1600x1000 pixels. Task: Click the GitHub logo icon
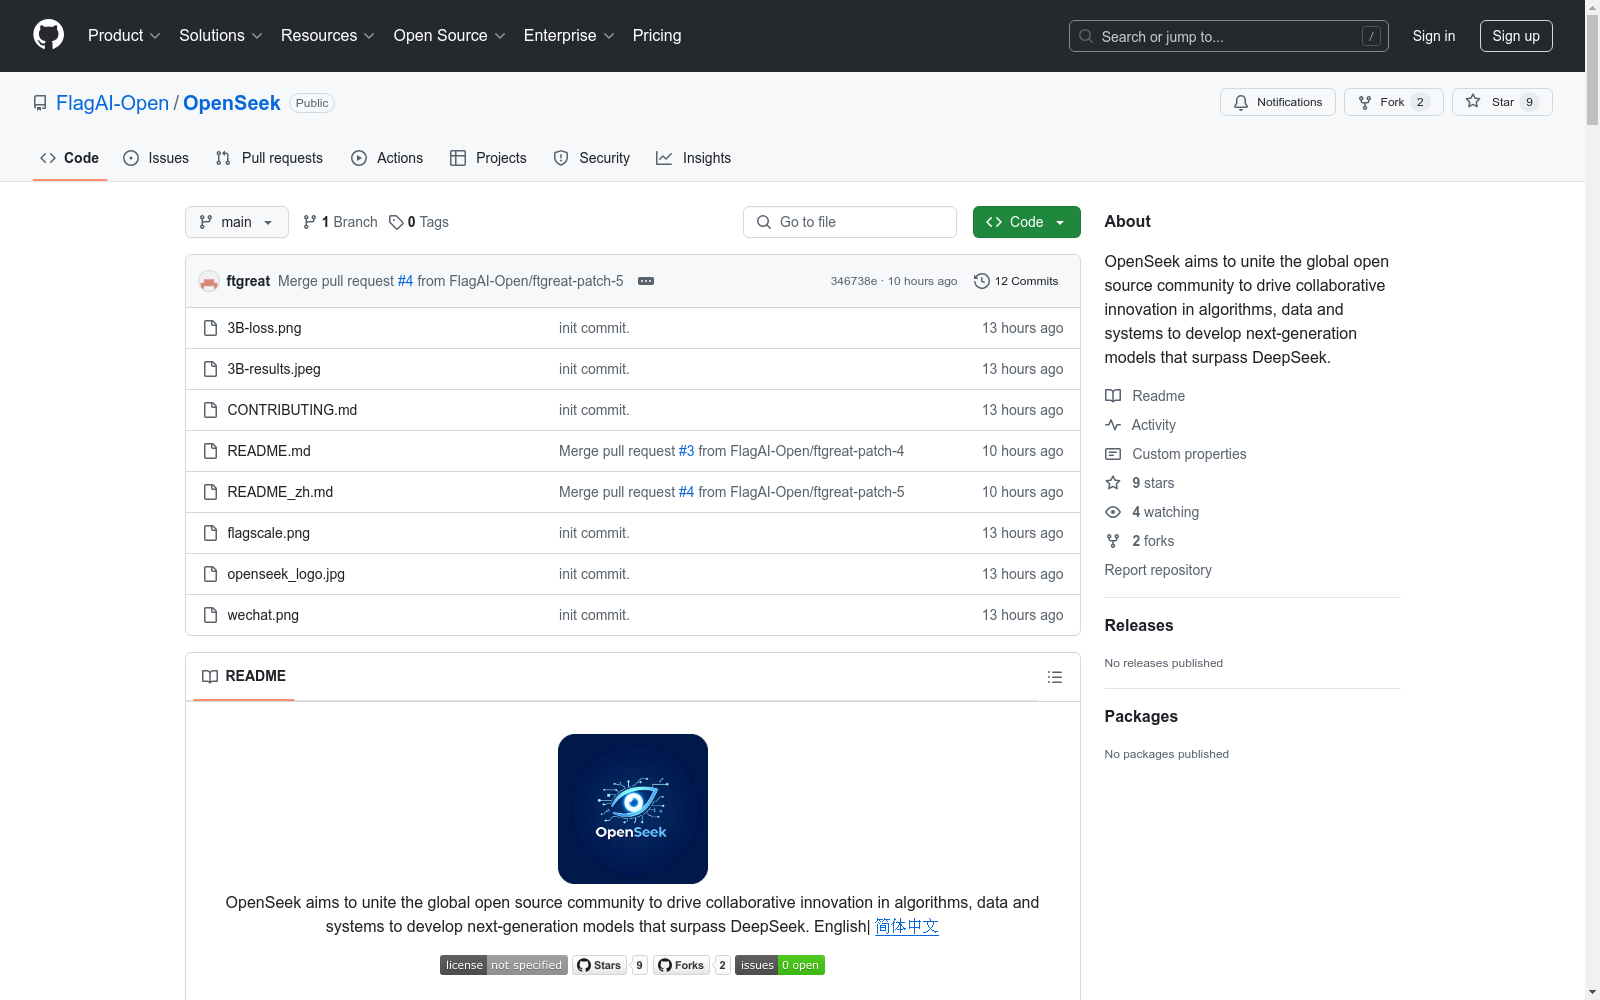pyautogui.click(x=48, y=35)
